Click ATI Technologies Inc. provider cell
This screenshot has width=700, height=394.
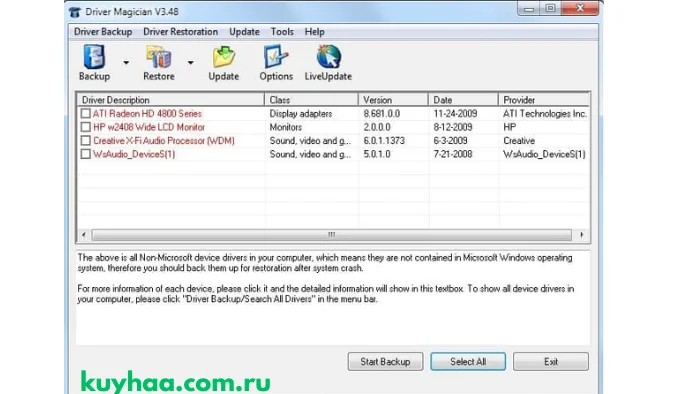pyautogui.click(x=545, y=113)
